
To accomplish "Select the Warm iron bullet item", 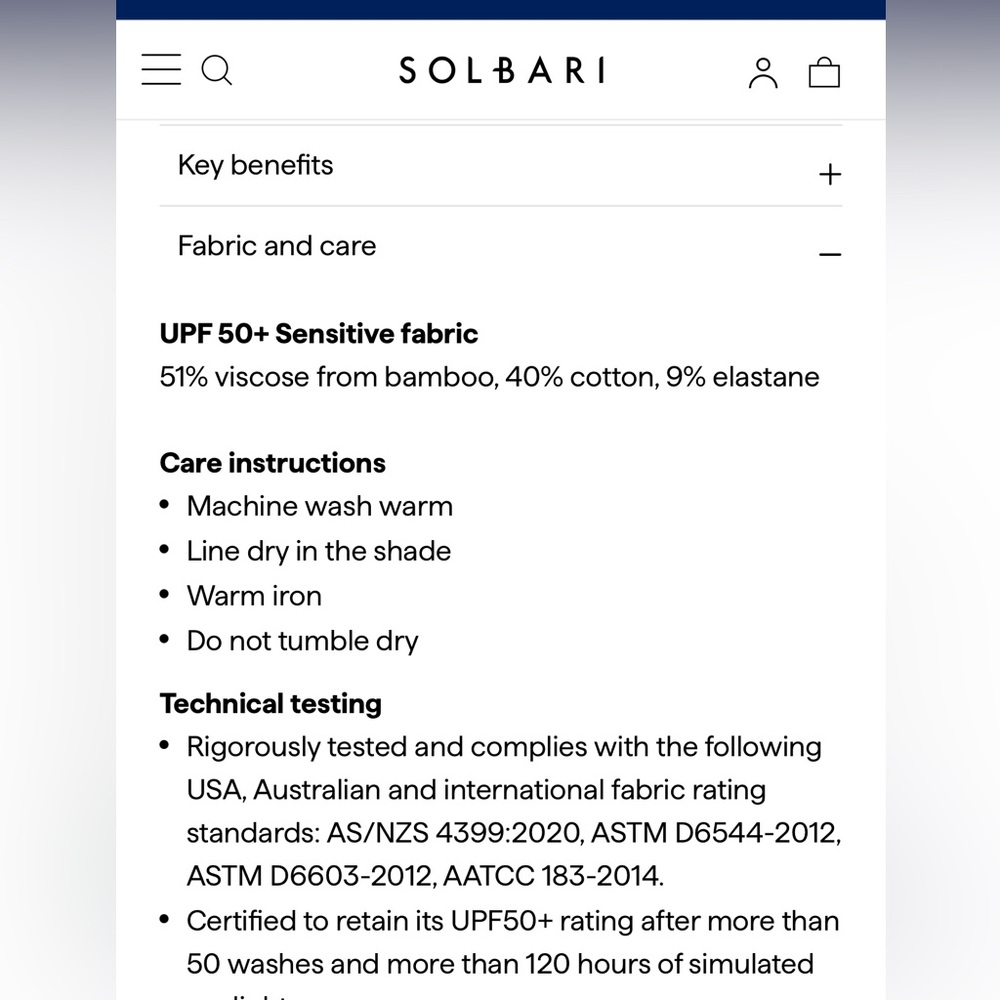I will point(254,596).
